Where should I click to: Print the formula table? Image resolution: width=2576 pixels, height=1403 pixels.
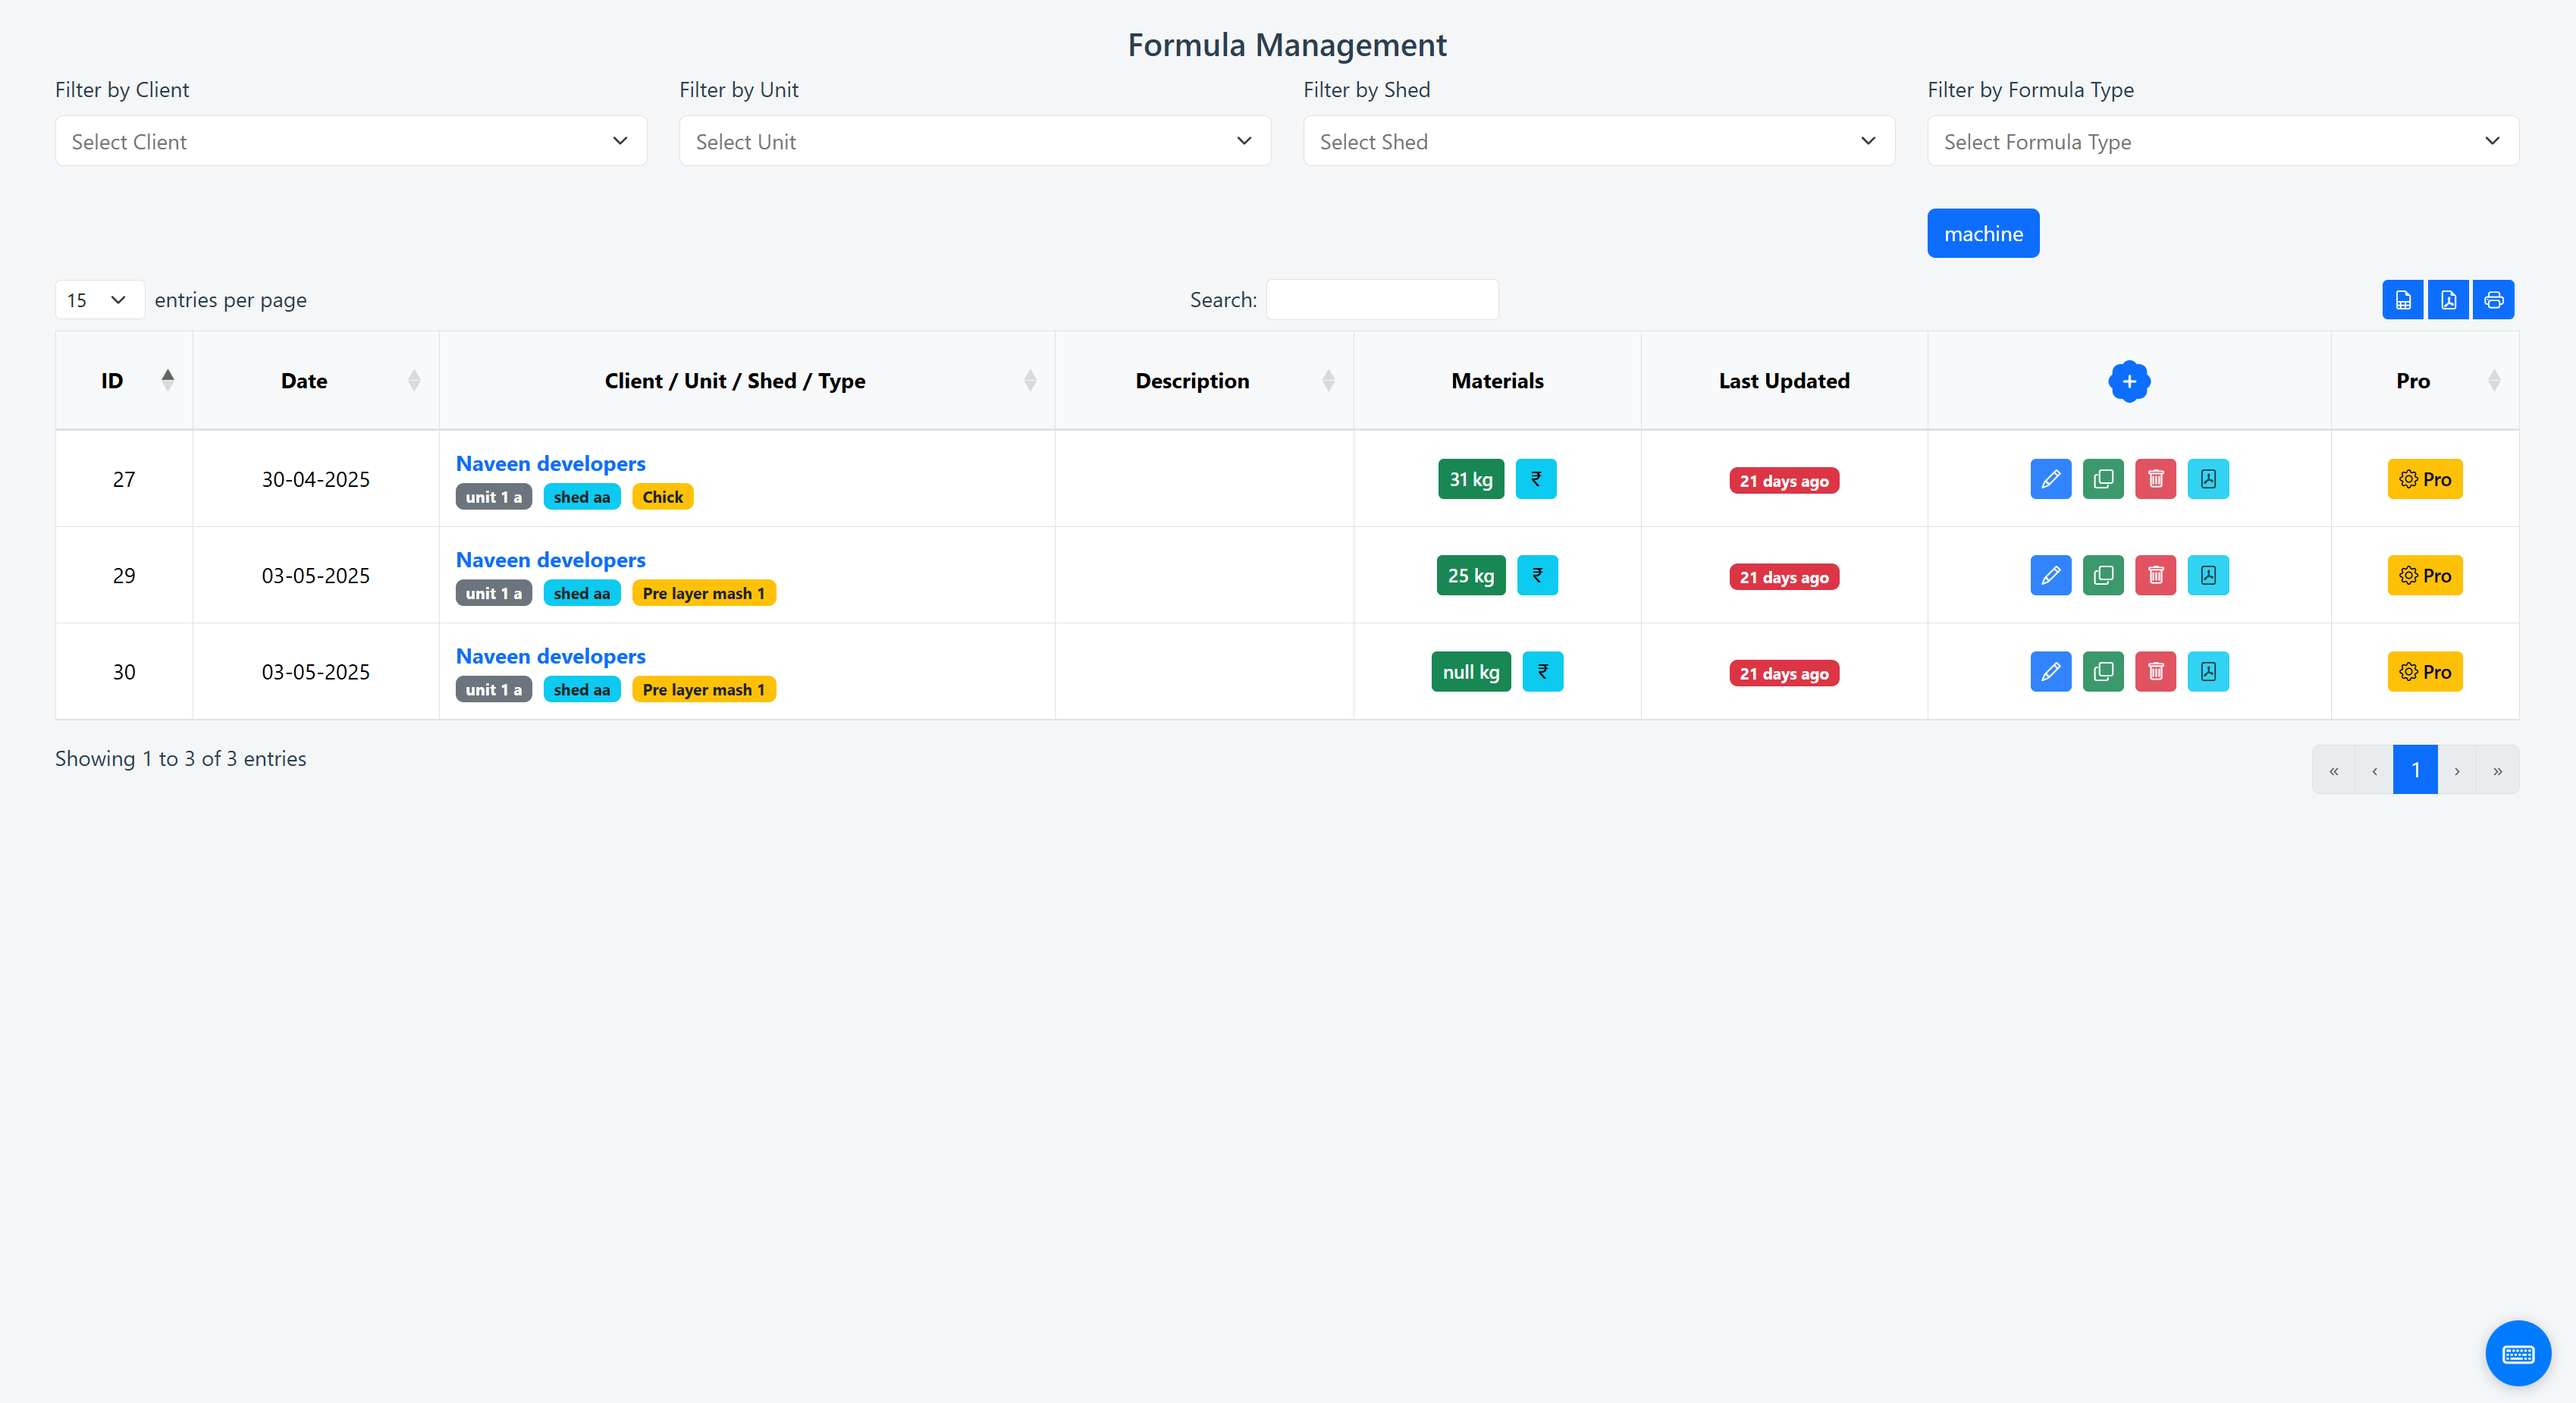coord(2493,299)
